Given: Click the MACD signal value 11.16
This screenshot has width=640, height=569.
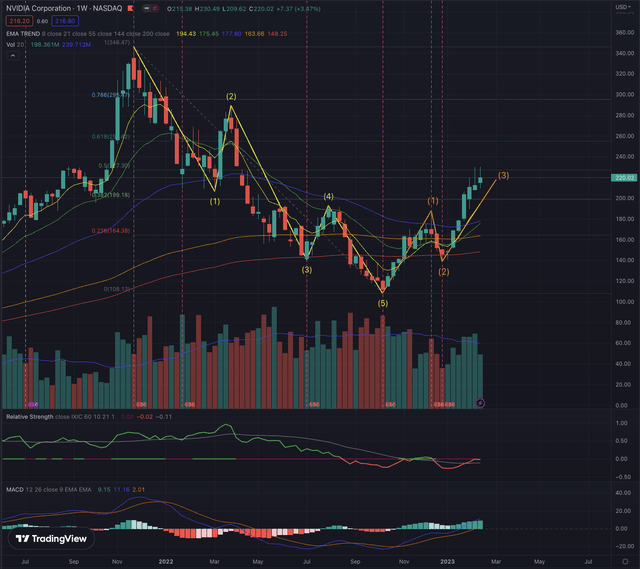Looking at the screenshot, I should [x=121, y=489].
